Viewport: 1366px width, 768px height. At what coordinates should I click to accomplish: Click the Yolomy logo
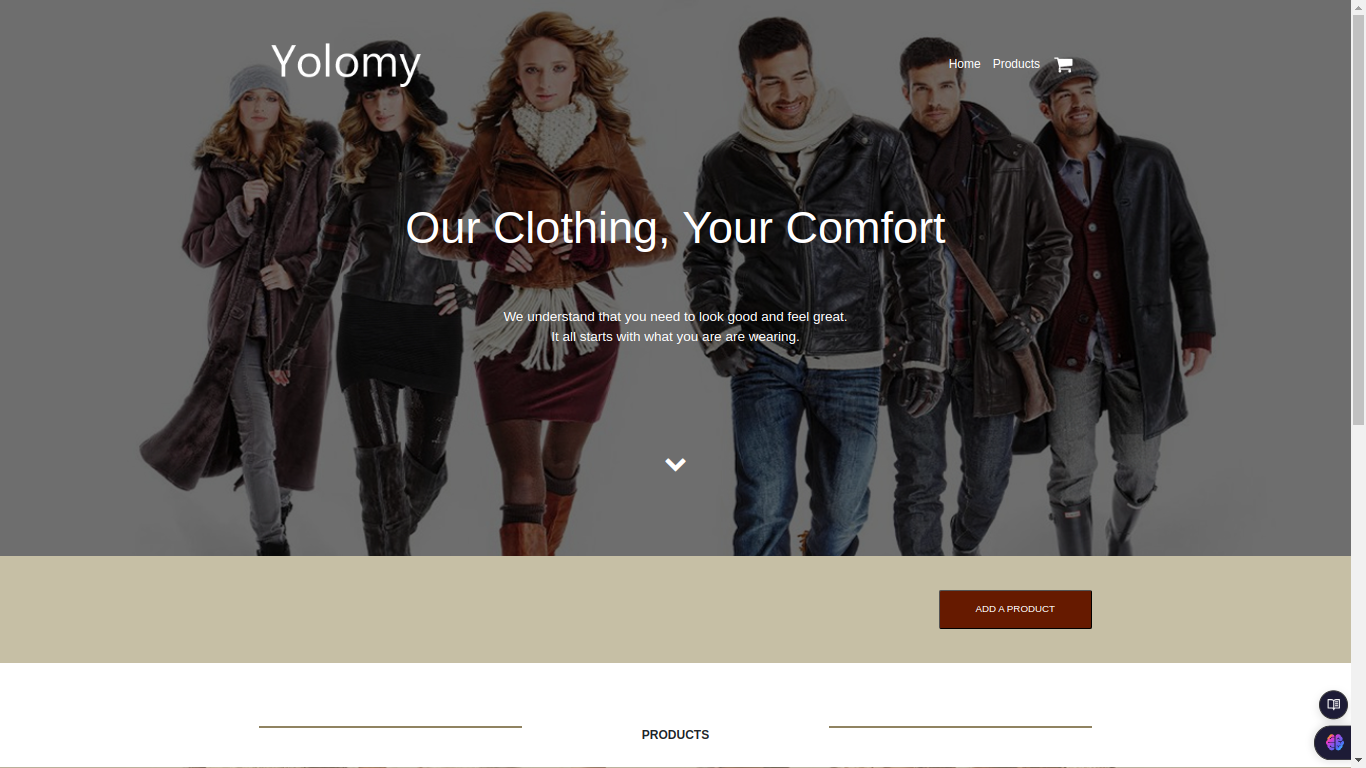tap(345, 62)
